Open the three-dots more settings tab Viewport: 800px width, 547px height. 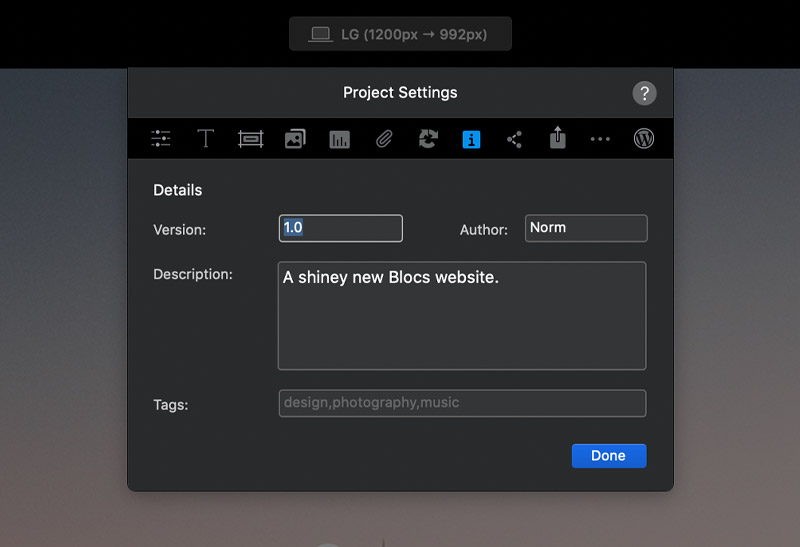click(x=600, y=139)
